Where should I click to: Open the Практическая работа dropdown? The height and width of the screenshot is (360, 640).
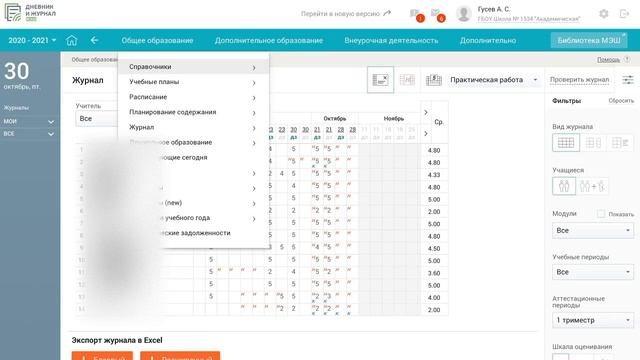(x=494, y=80)
